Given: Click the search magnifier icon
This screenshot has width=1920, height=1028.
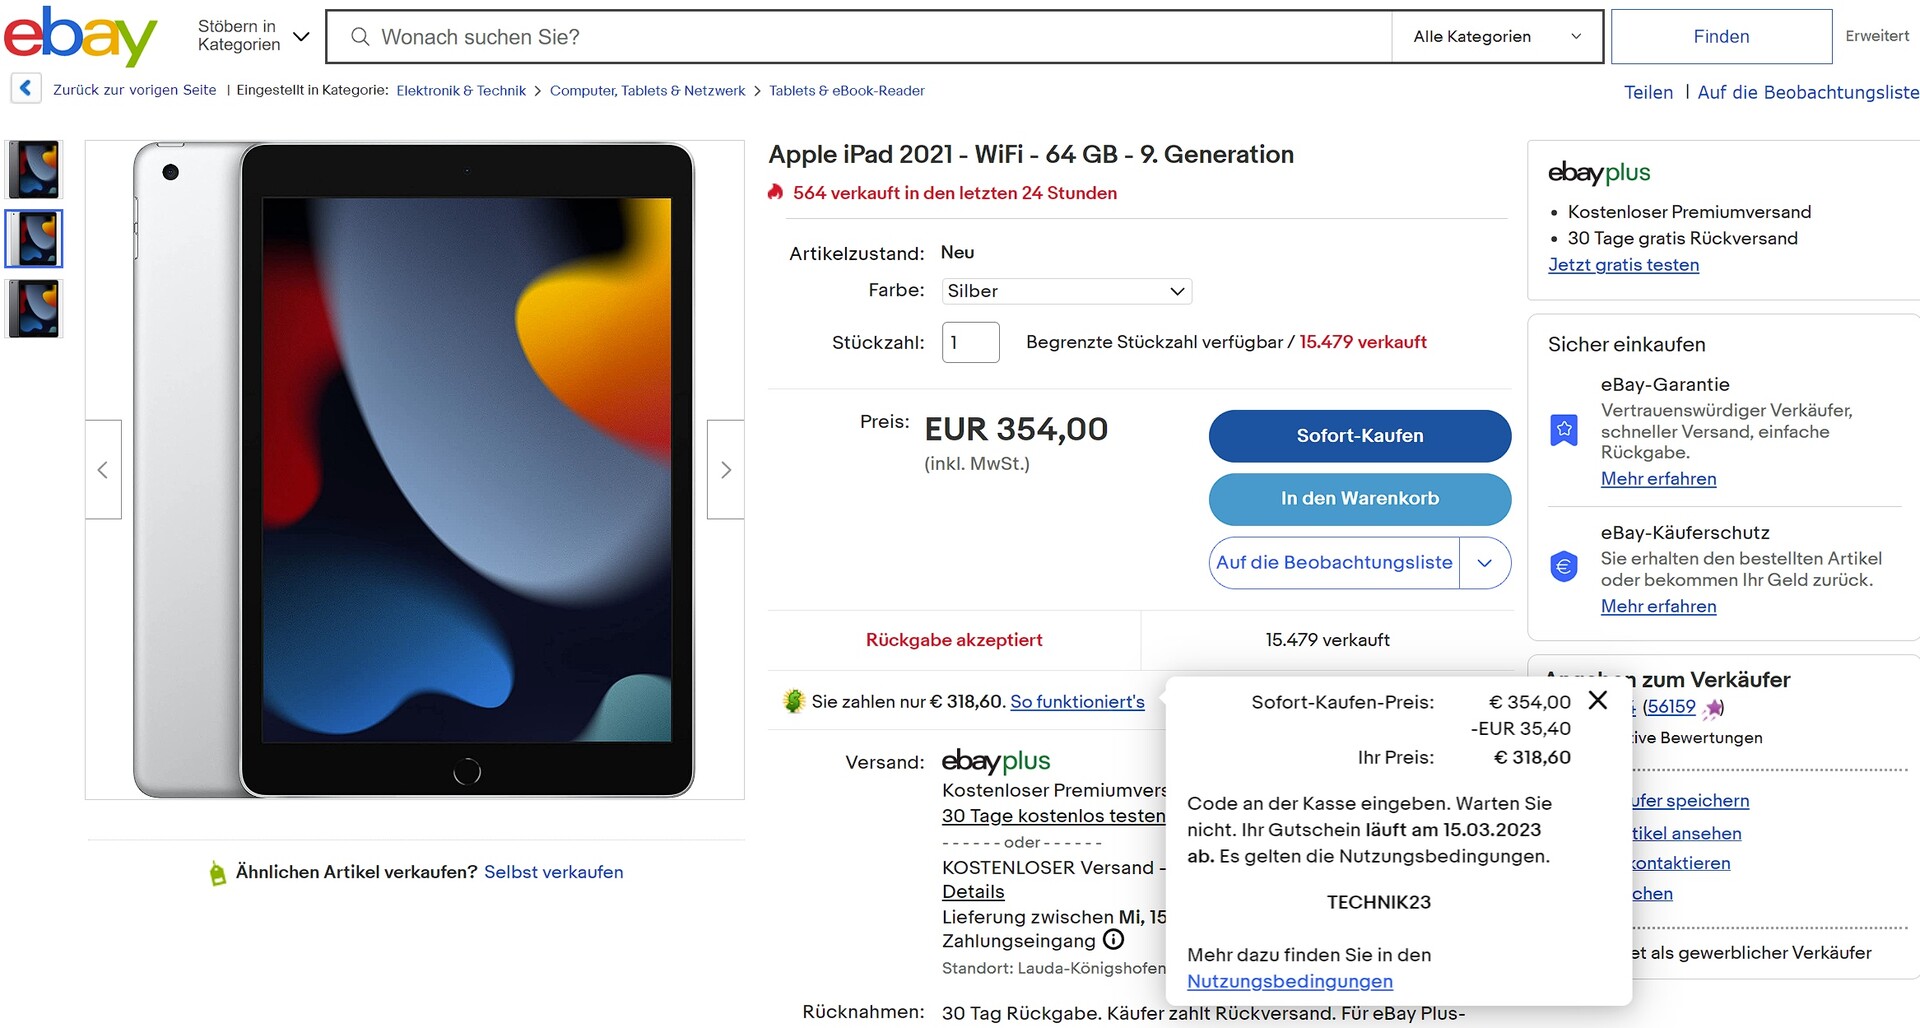Looking at the screenshot, I should [360, 37].
